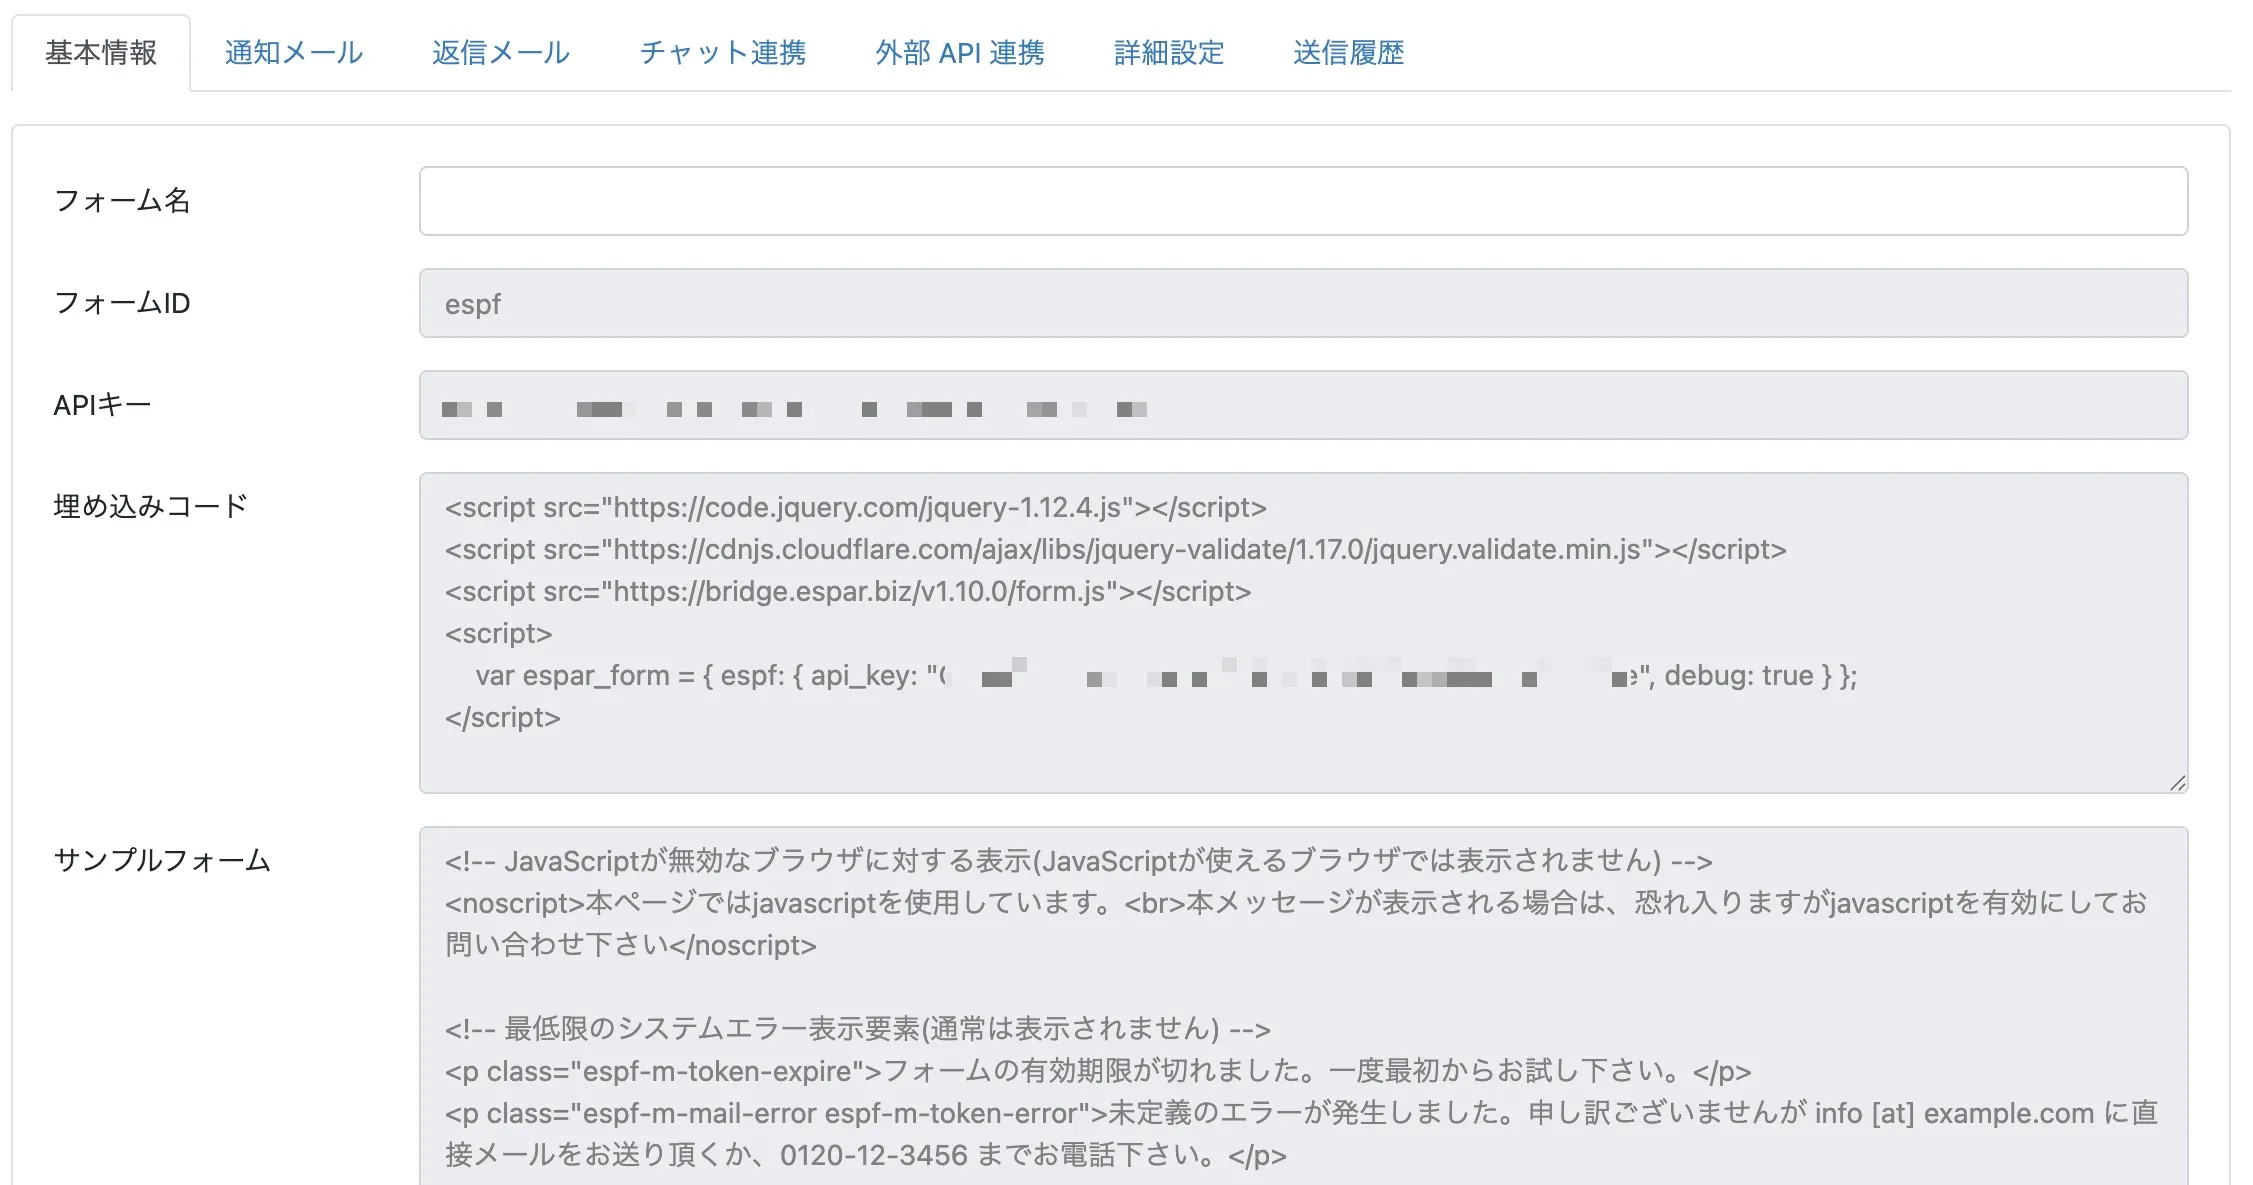Click the jquery.validate.min.js script line
The height and width of the screenshot is (1185, 2253).
pos(1116,549)
